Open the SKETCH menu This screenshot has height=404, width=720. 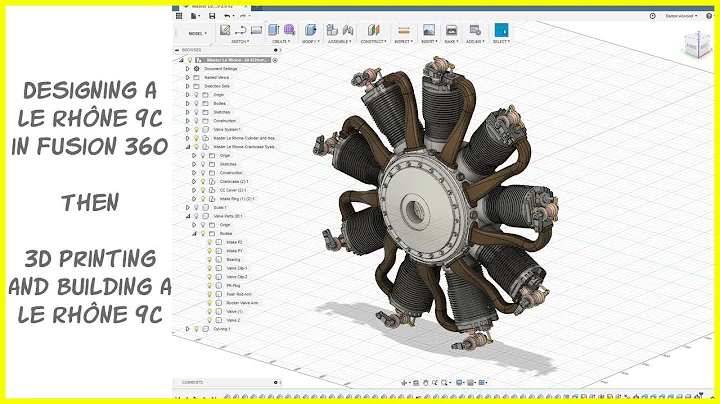(240, 41)
